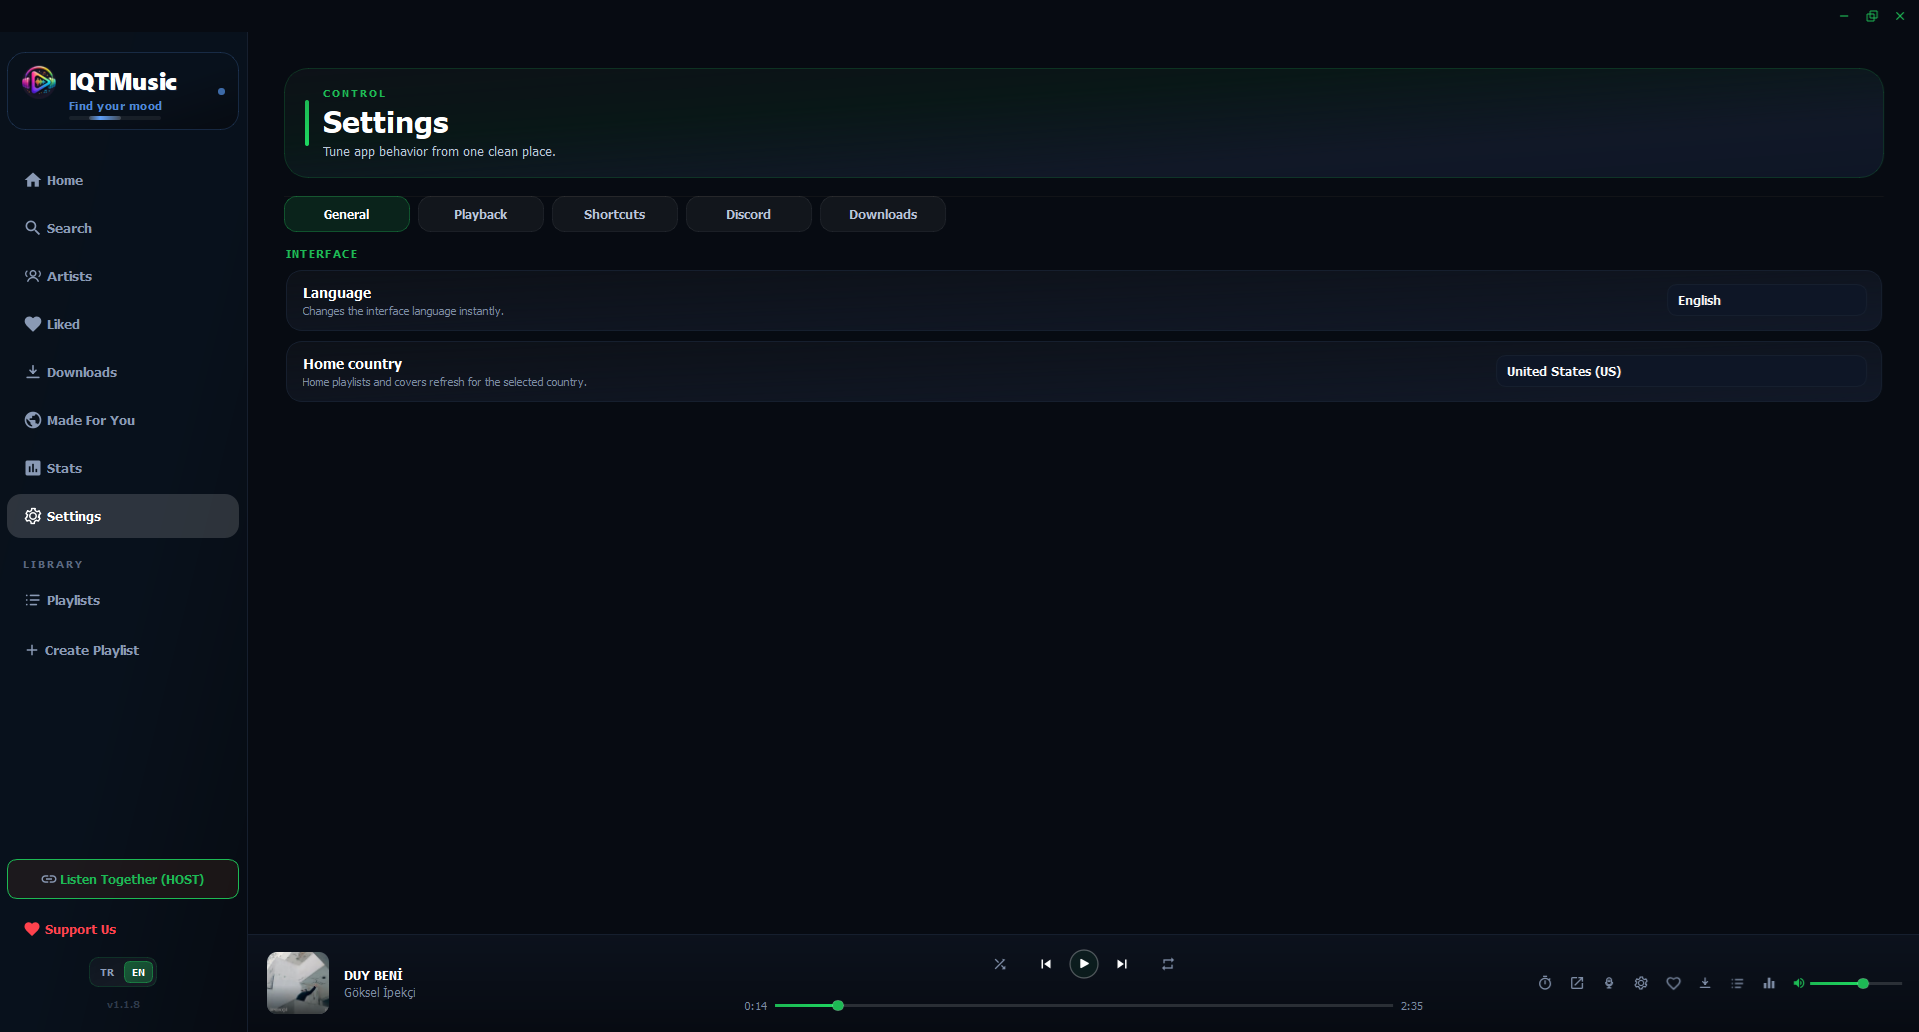Open the pop-out external window icon
The width and height of the screenshot is (1919, 1032).
(x=1577, y=983)
